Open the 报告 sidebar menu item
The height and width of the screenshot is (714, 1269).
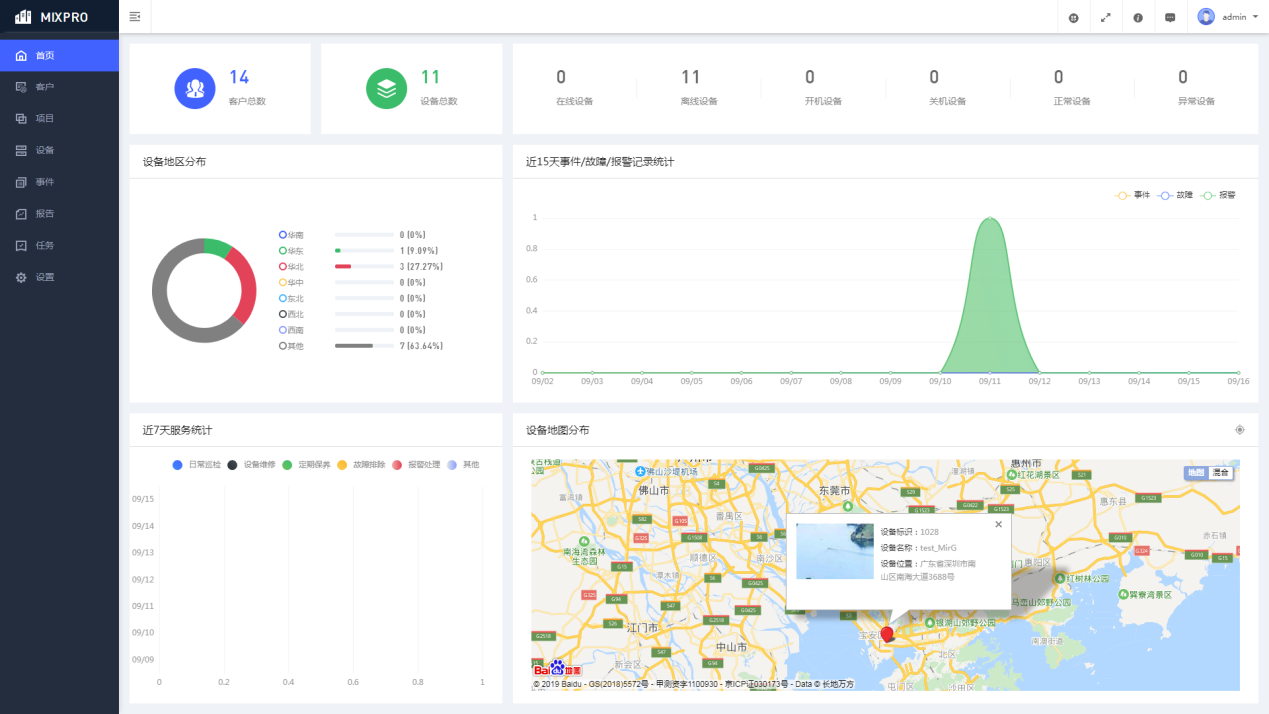[x=45, y=214]
